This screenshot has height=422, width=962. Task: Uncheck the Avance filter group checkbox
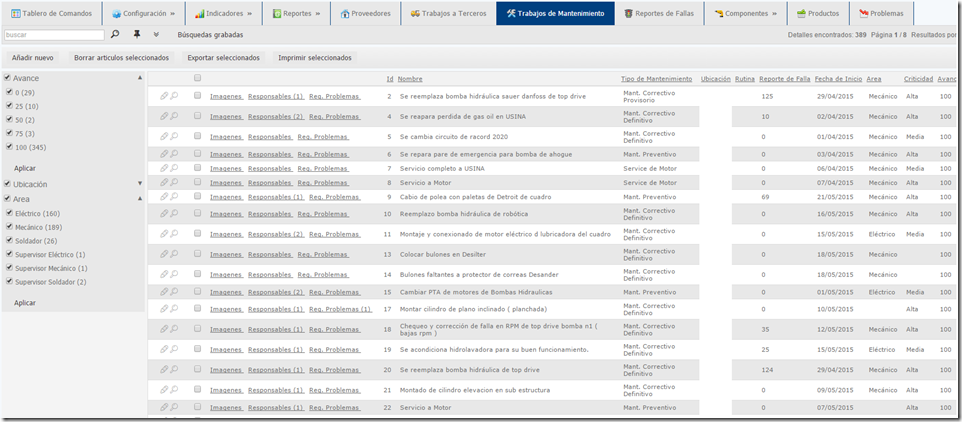click(7, 78)
